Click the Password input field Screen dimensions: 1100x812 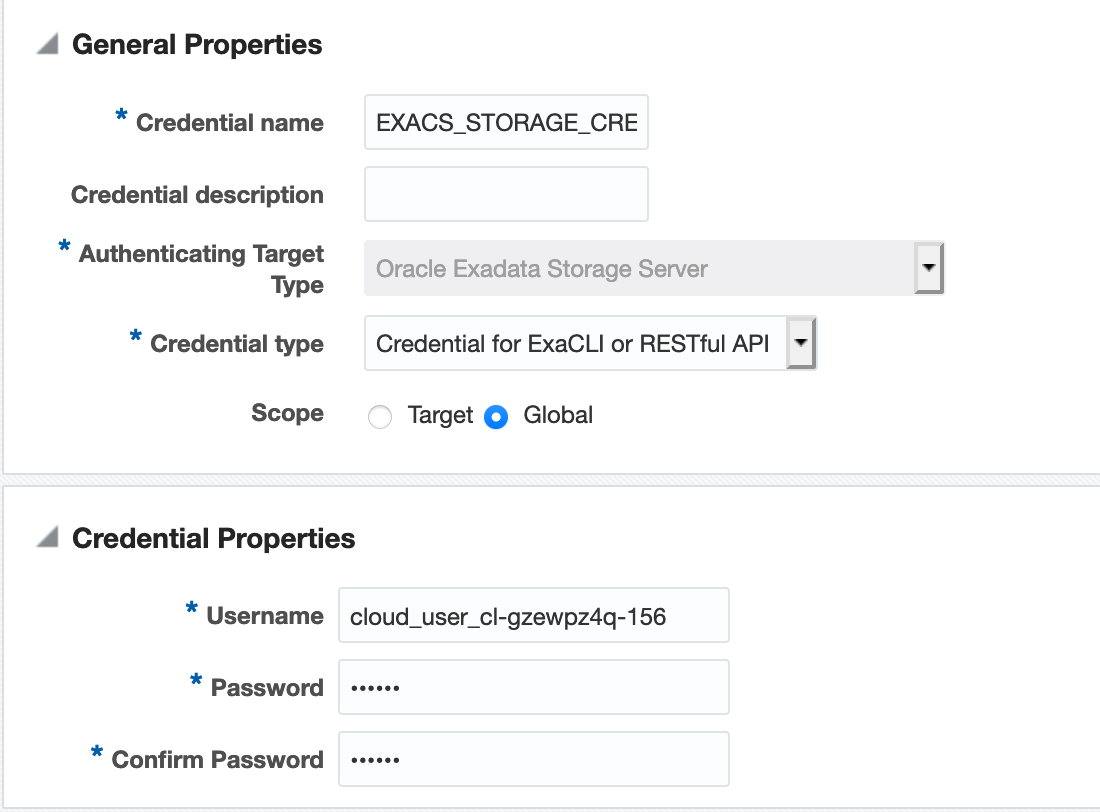534,687
